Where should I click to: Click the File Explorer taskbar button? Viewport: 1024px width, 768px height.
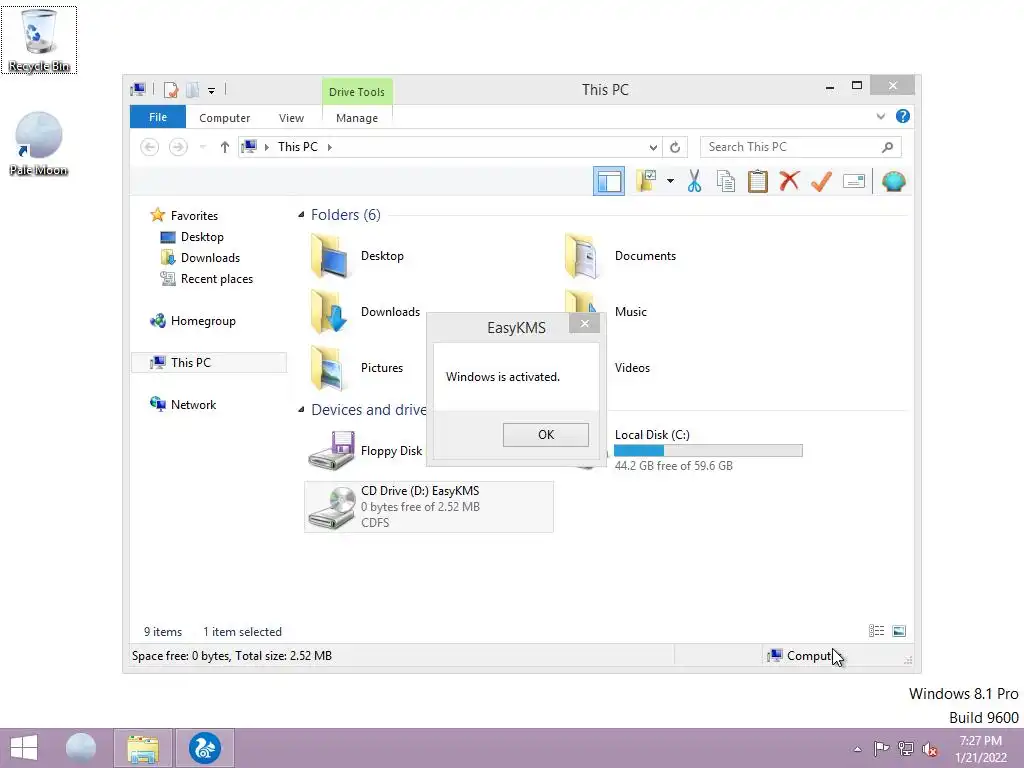pyautogui.click(x=143, y=748)
